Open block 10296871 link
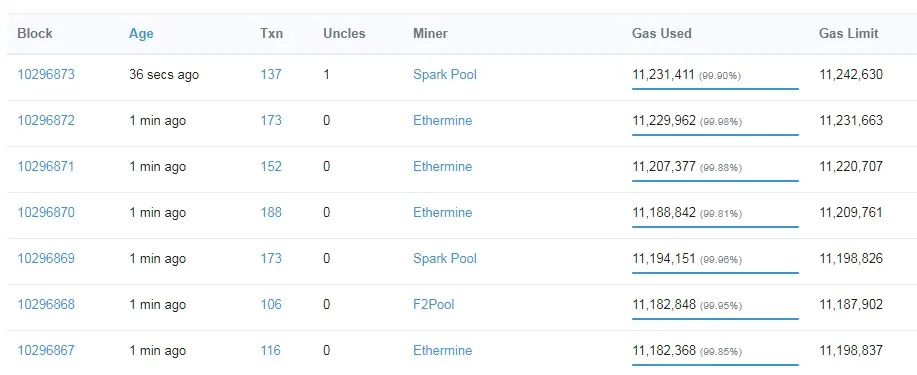 click(x=46, y=167)
